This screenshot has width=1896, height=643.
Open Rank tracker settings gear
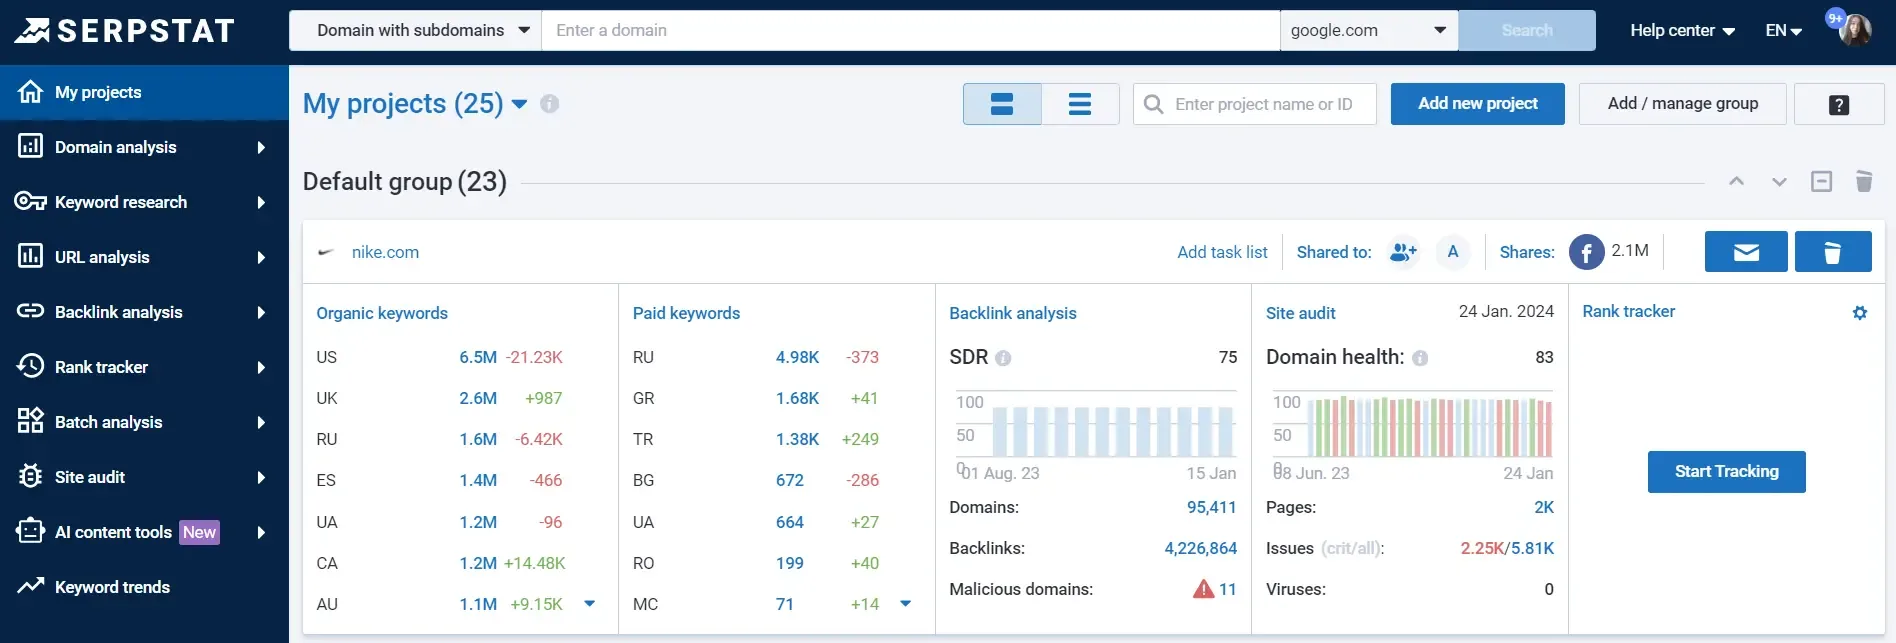click(1860, 313)
